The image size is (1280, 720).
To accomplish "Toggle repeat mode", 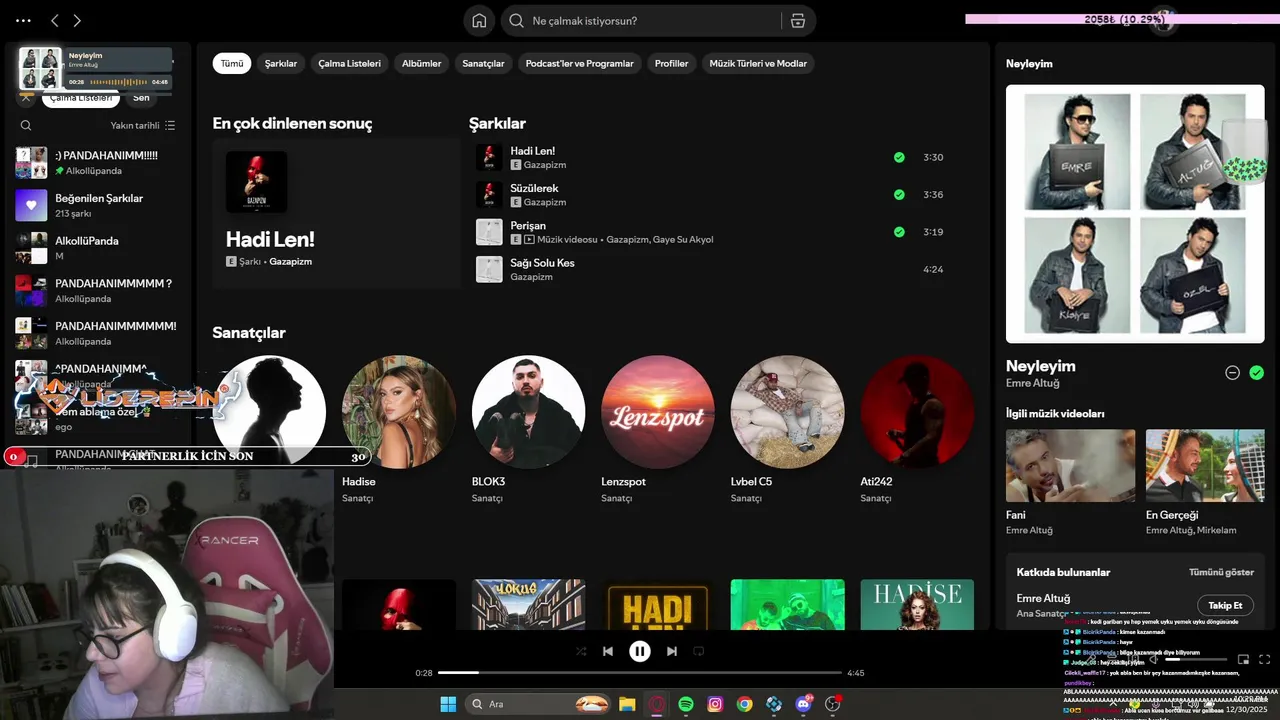I will [x=699, y=651].
